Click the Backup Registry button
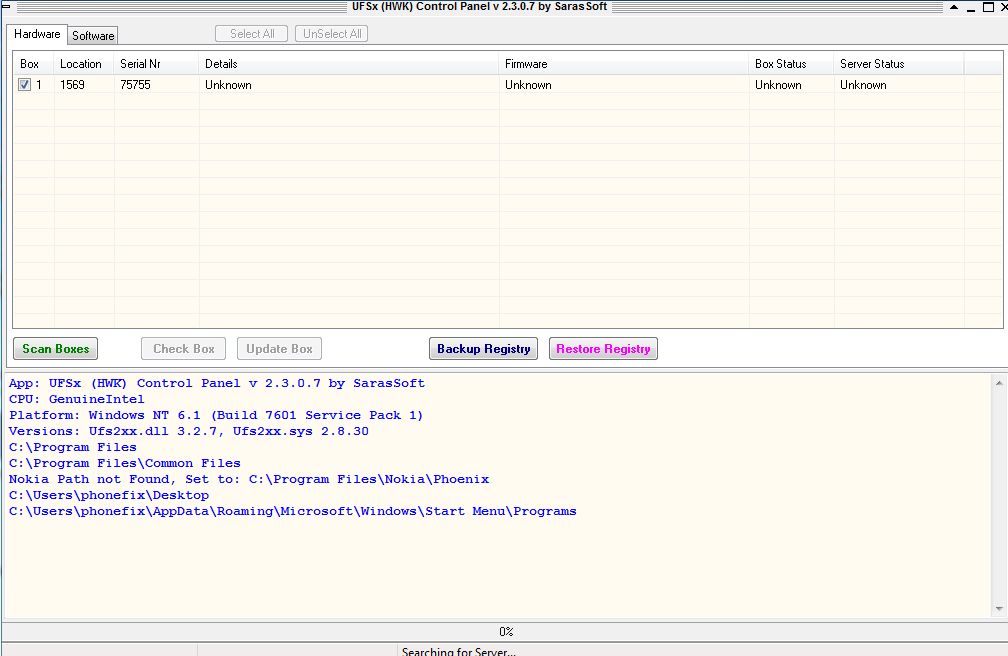 [483, 349]
